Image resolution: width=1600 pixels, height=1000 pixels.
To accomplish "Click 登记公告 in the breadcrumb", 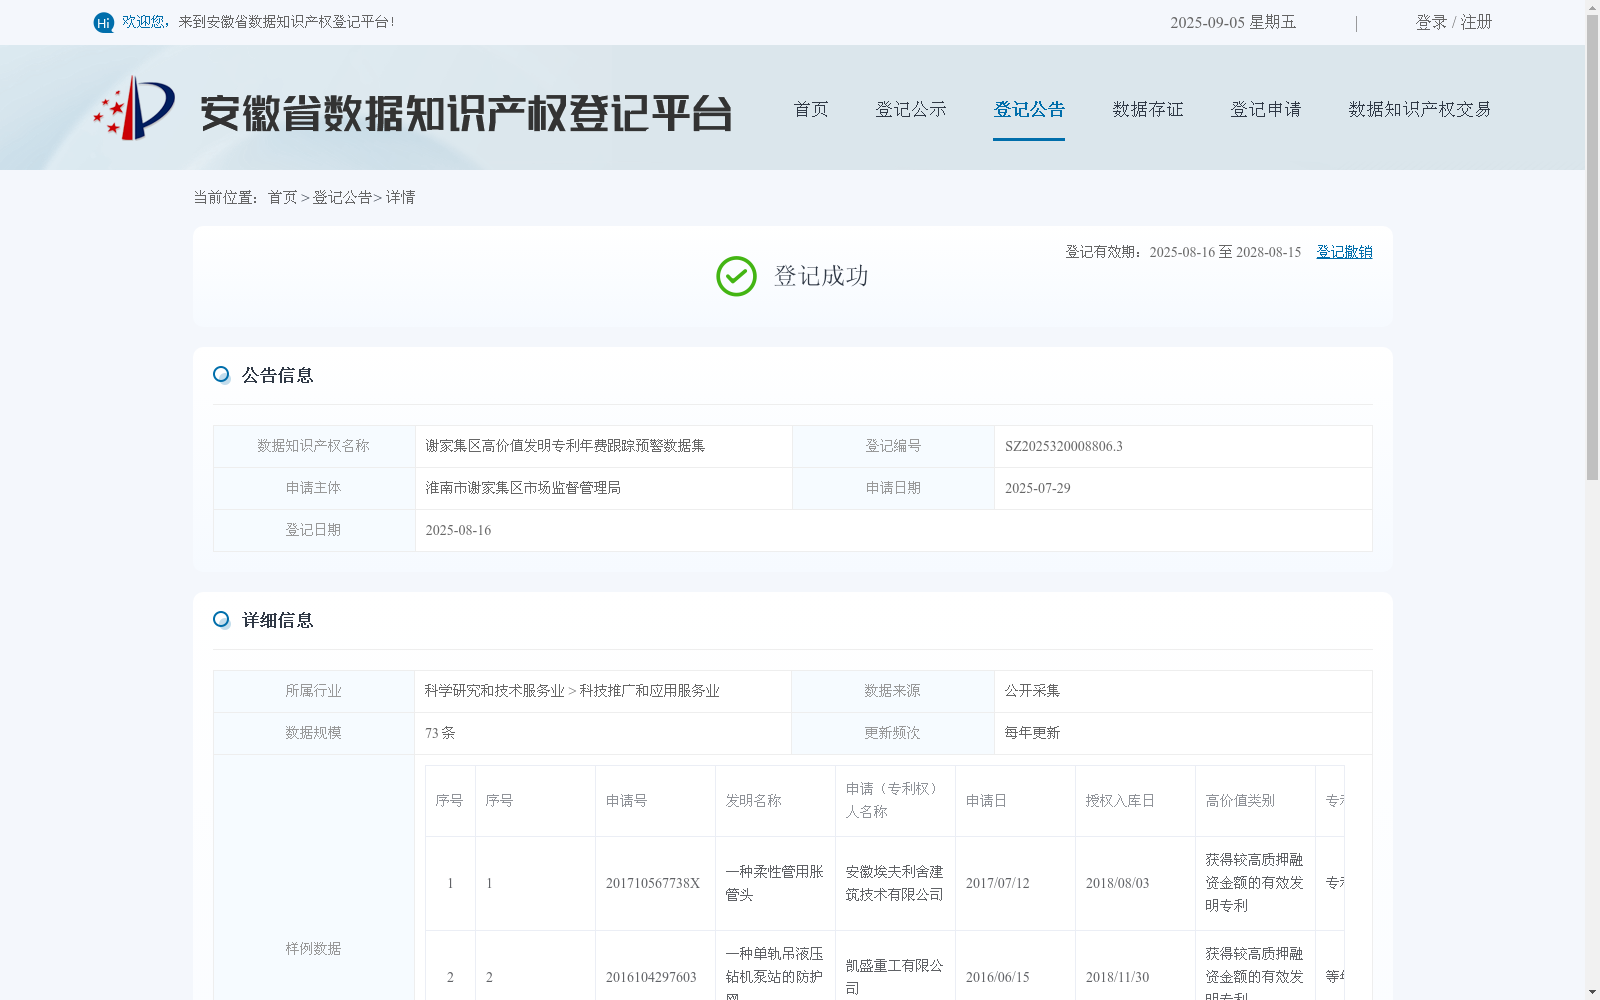I will coord(342,197).
